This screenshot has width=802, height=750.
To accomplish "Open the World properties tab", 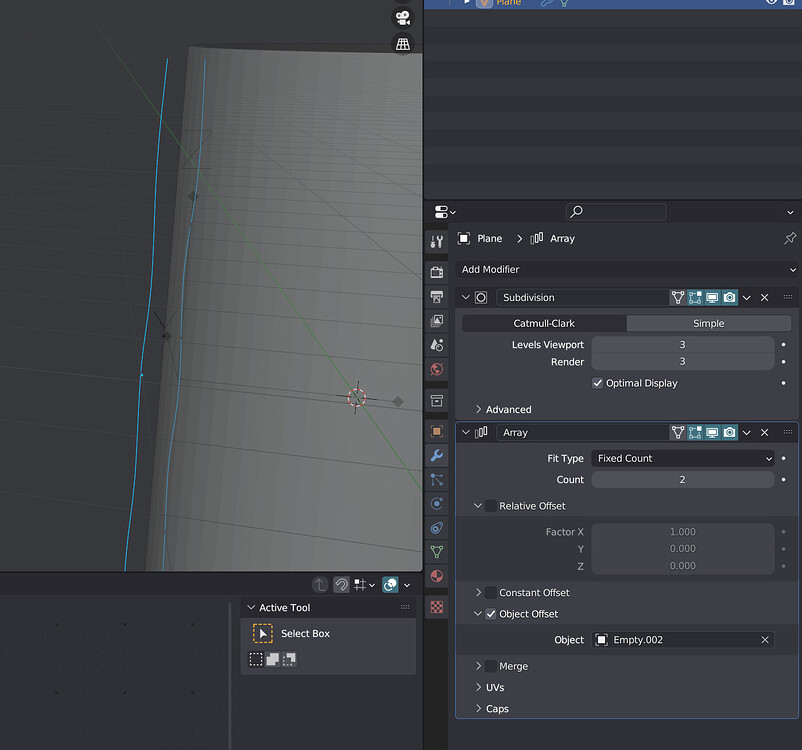I will tap(436, 369).
